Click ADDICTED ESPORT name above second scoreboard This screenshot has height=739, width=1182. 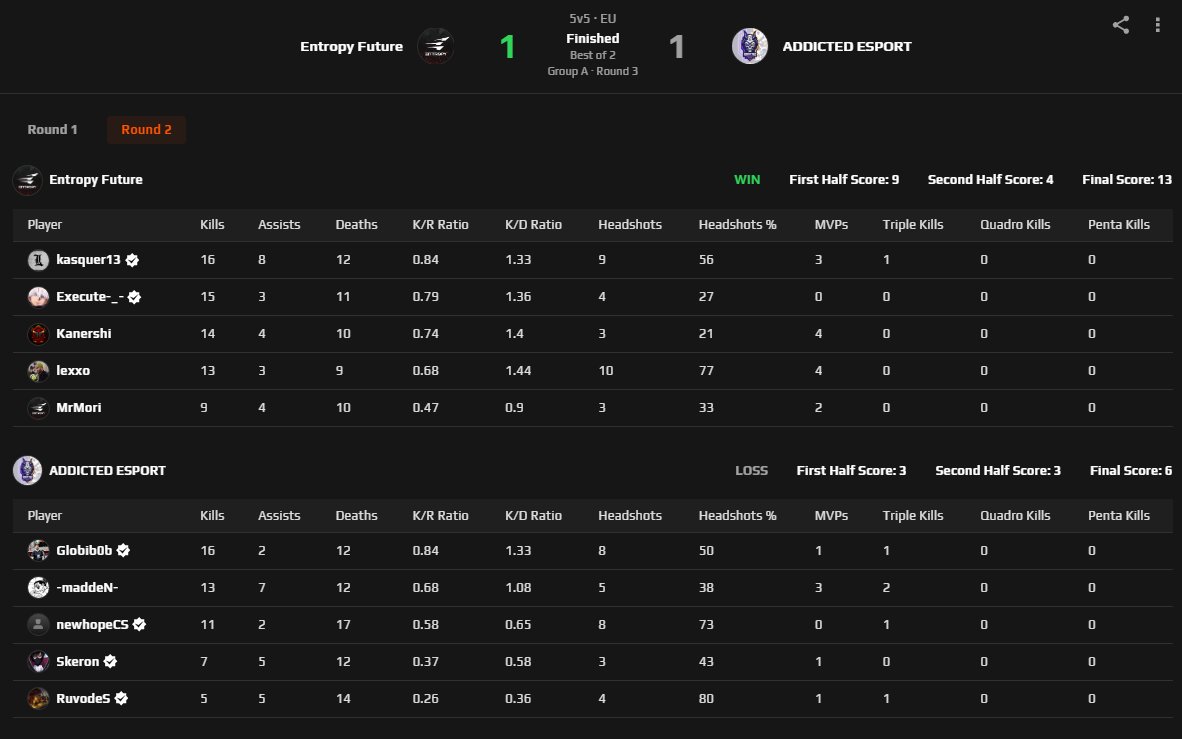click(107, 471)
